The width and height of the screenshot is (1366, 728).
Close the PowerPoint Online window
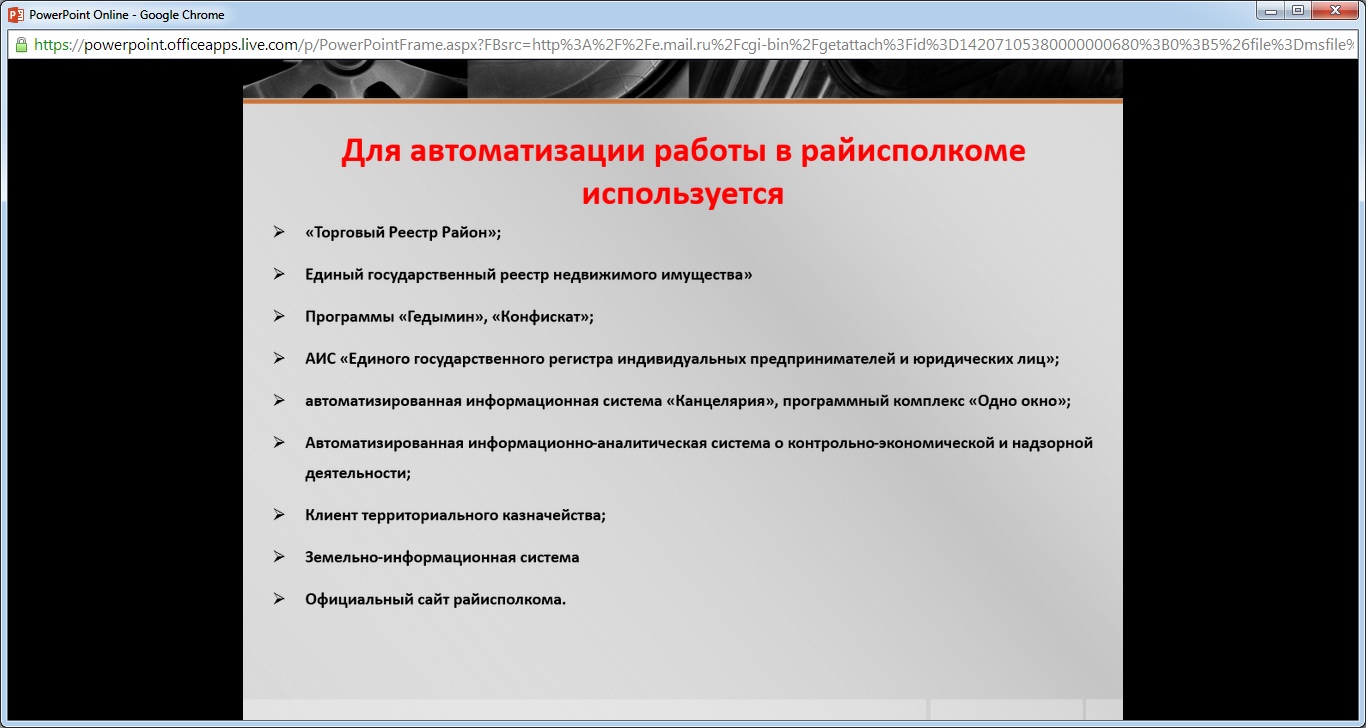pyautogui.click(x=1336, y=11)
